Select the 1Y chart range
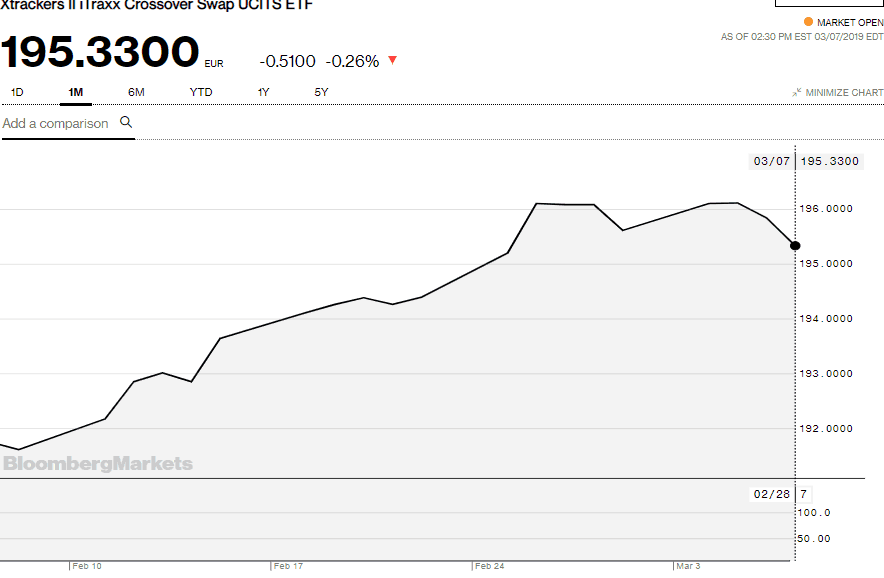884x578 pixels. click(x=263, y=92)
